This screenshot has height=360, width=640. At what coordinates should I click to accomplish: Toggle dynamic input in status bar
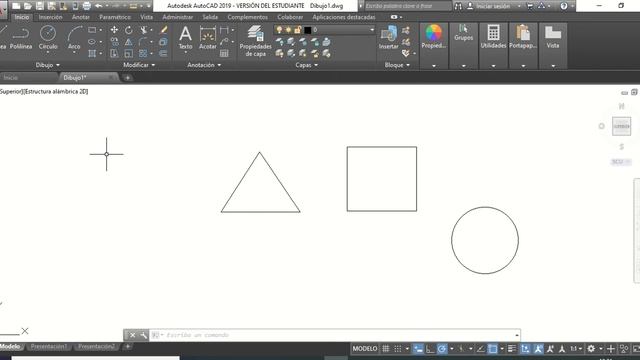(418, 349)
